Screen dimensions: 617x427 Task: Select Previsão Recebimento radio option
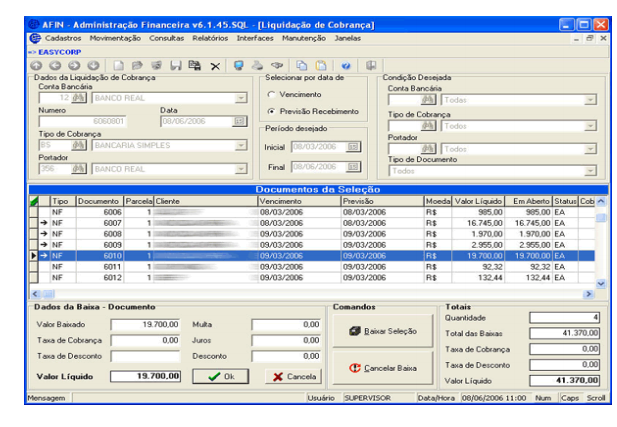271,111
